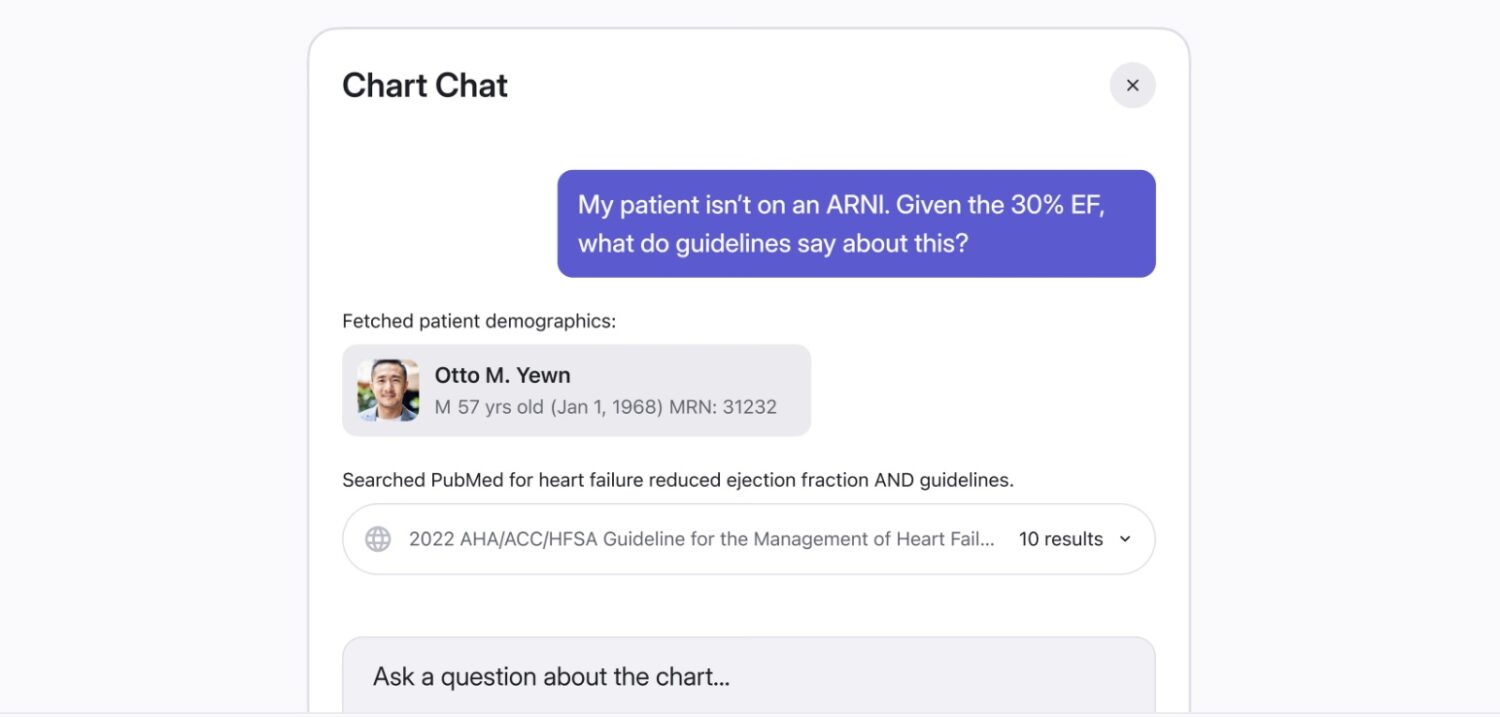
Task: Click the Chart Chat title header
Action: [x=424, y=85]
